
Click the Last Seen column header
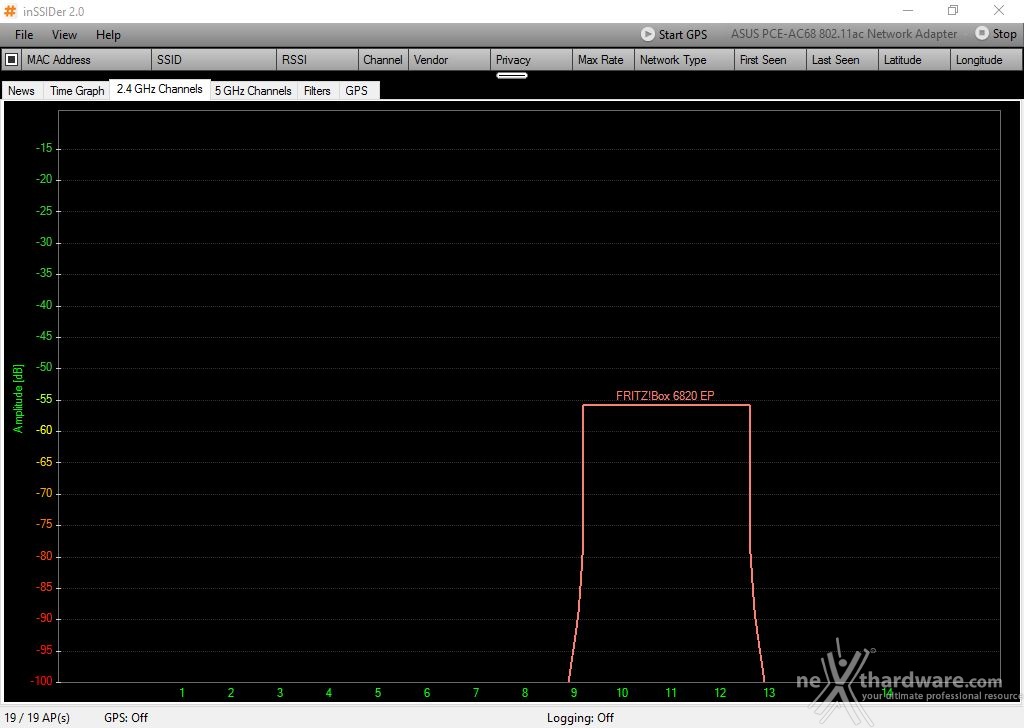(842, 59)
